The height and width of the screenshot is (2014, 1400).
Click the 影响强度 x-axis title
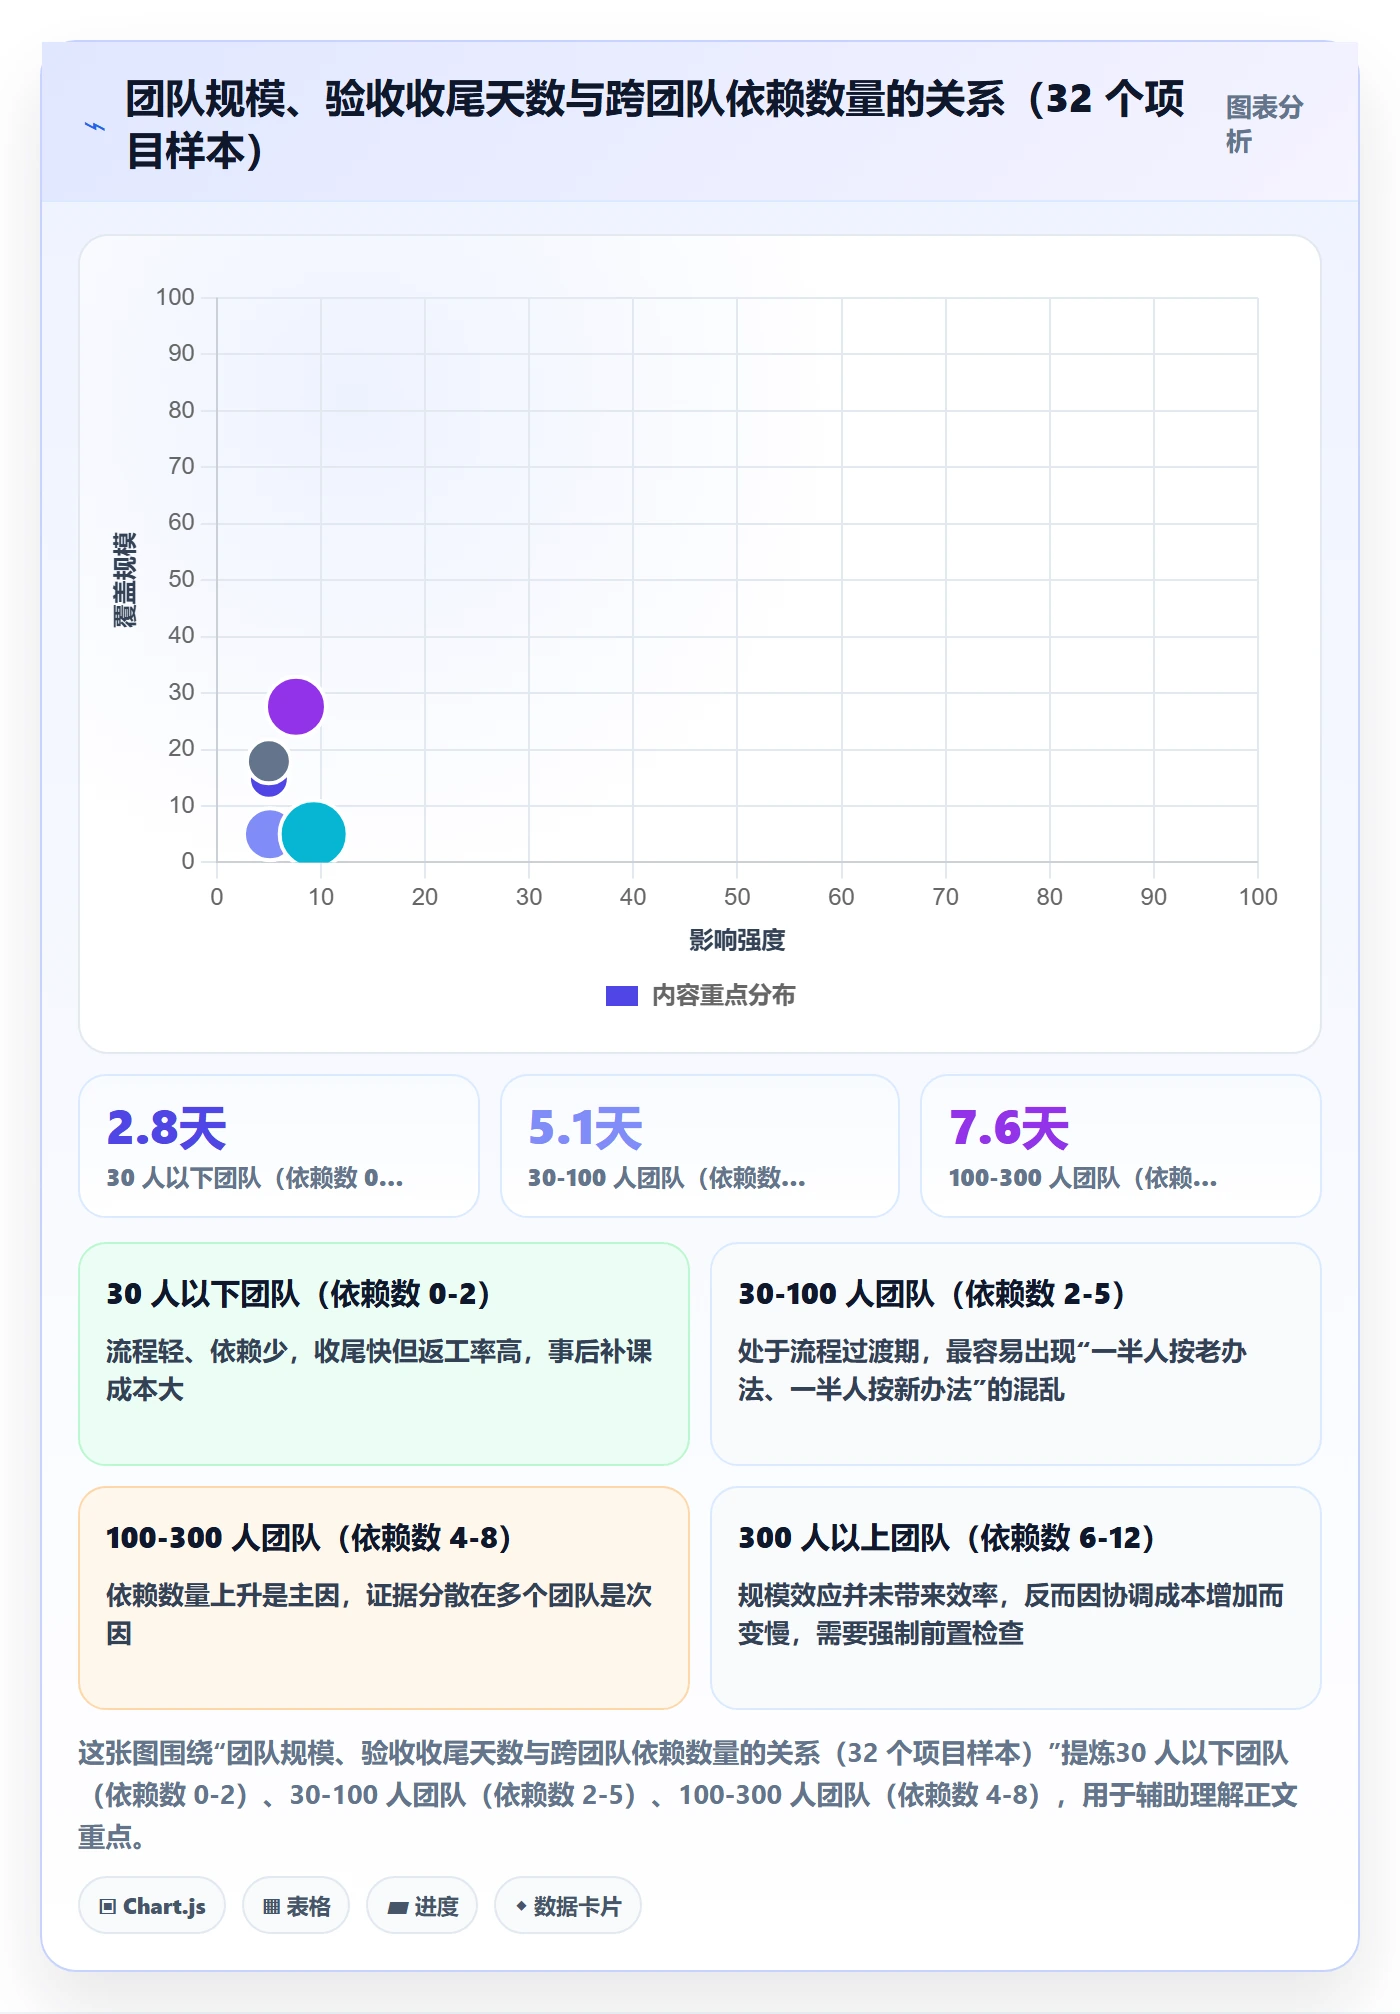[737, 940]
